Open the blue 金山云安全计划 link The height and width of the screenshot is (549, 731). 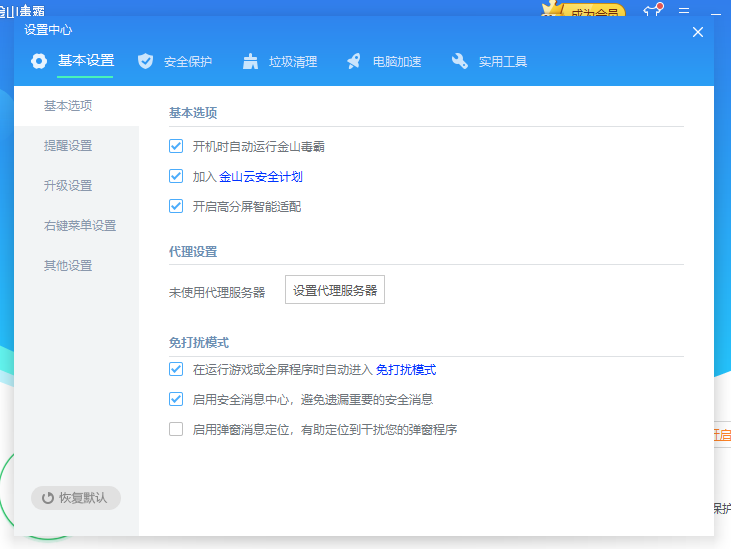click(261, 177)
